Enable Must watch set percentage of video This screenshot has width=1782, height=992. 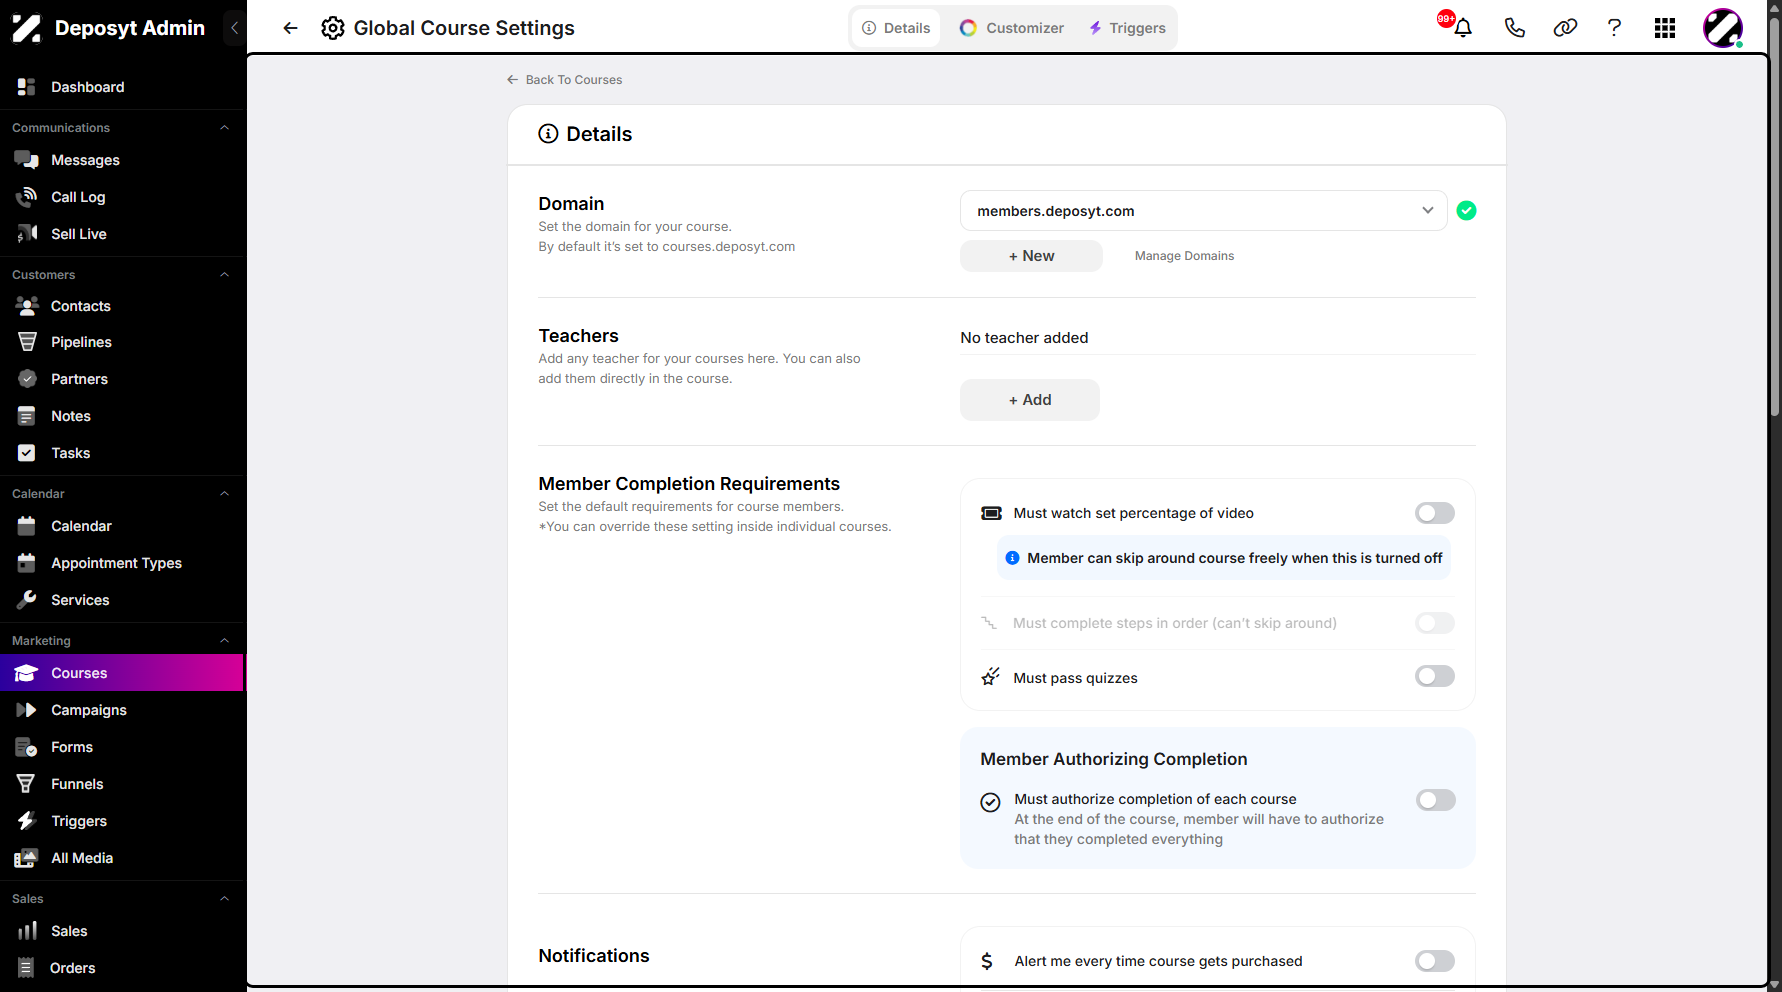(1435, 513)
